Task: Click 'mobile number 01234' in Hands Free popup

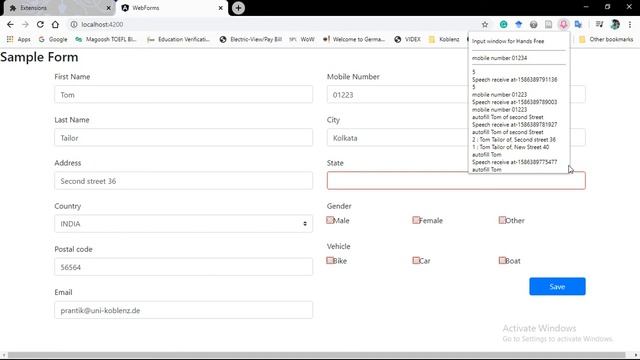Action: [499, 58]
